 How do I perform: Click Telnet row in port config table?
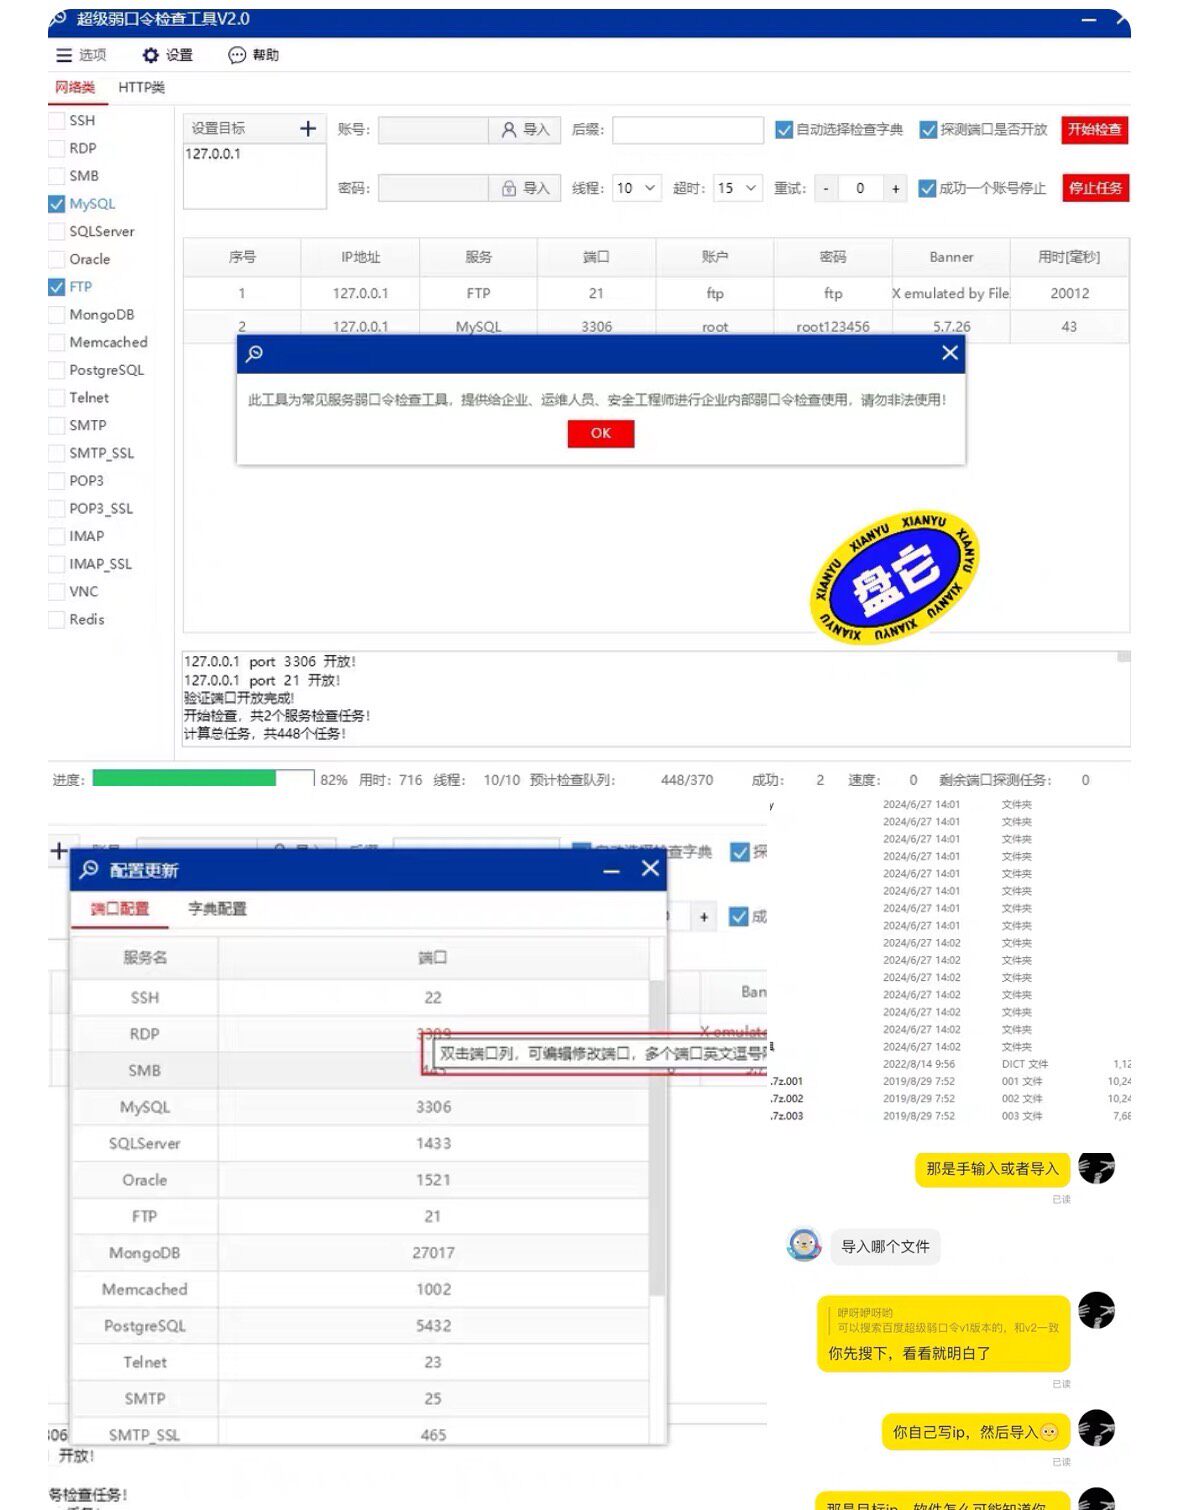pos(360,1362)
